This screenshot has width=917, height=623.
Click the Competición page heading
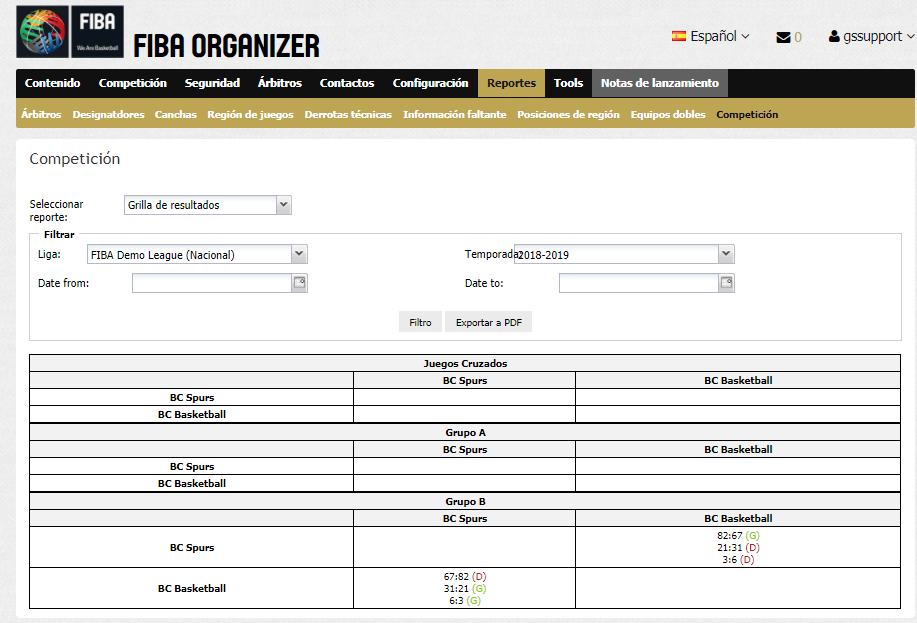click(x=75, y=159)
